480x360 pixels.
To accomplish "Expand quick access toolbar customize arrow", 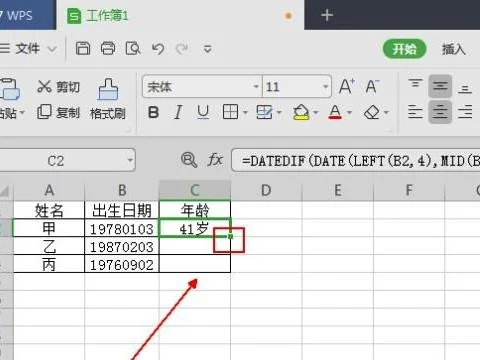I will 208,49.
